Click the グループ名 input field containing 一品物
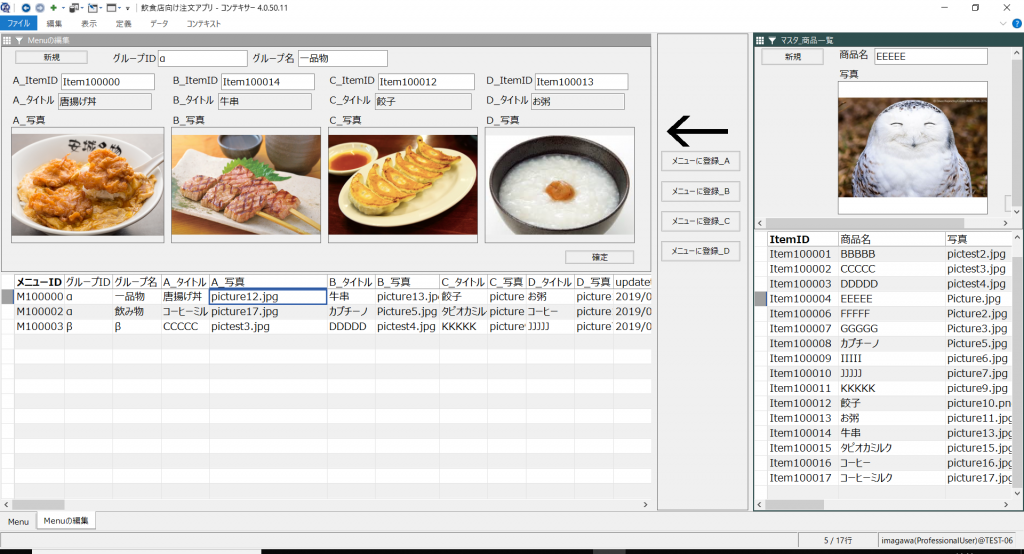This screenshot has width=1024, height=554. click(340, 59)
